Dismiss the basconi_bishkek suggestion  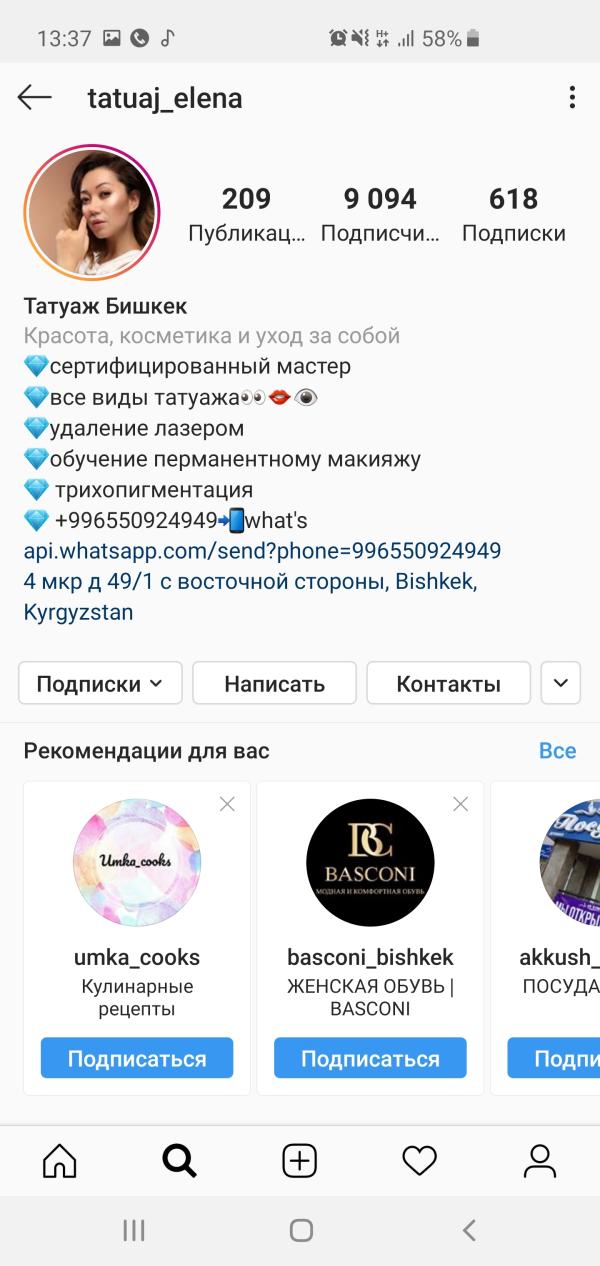point(460,804)
